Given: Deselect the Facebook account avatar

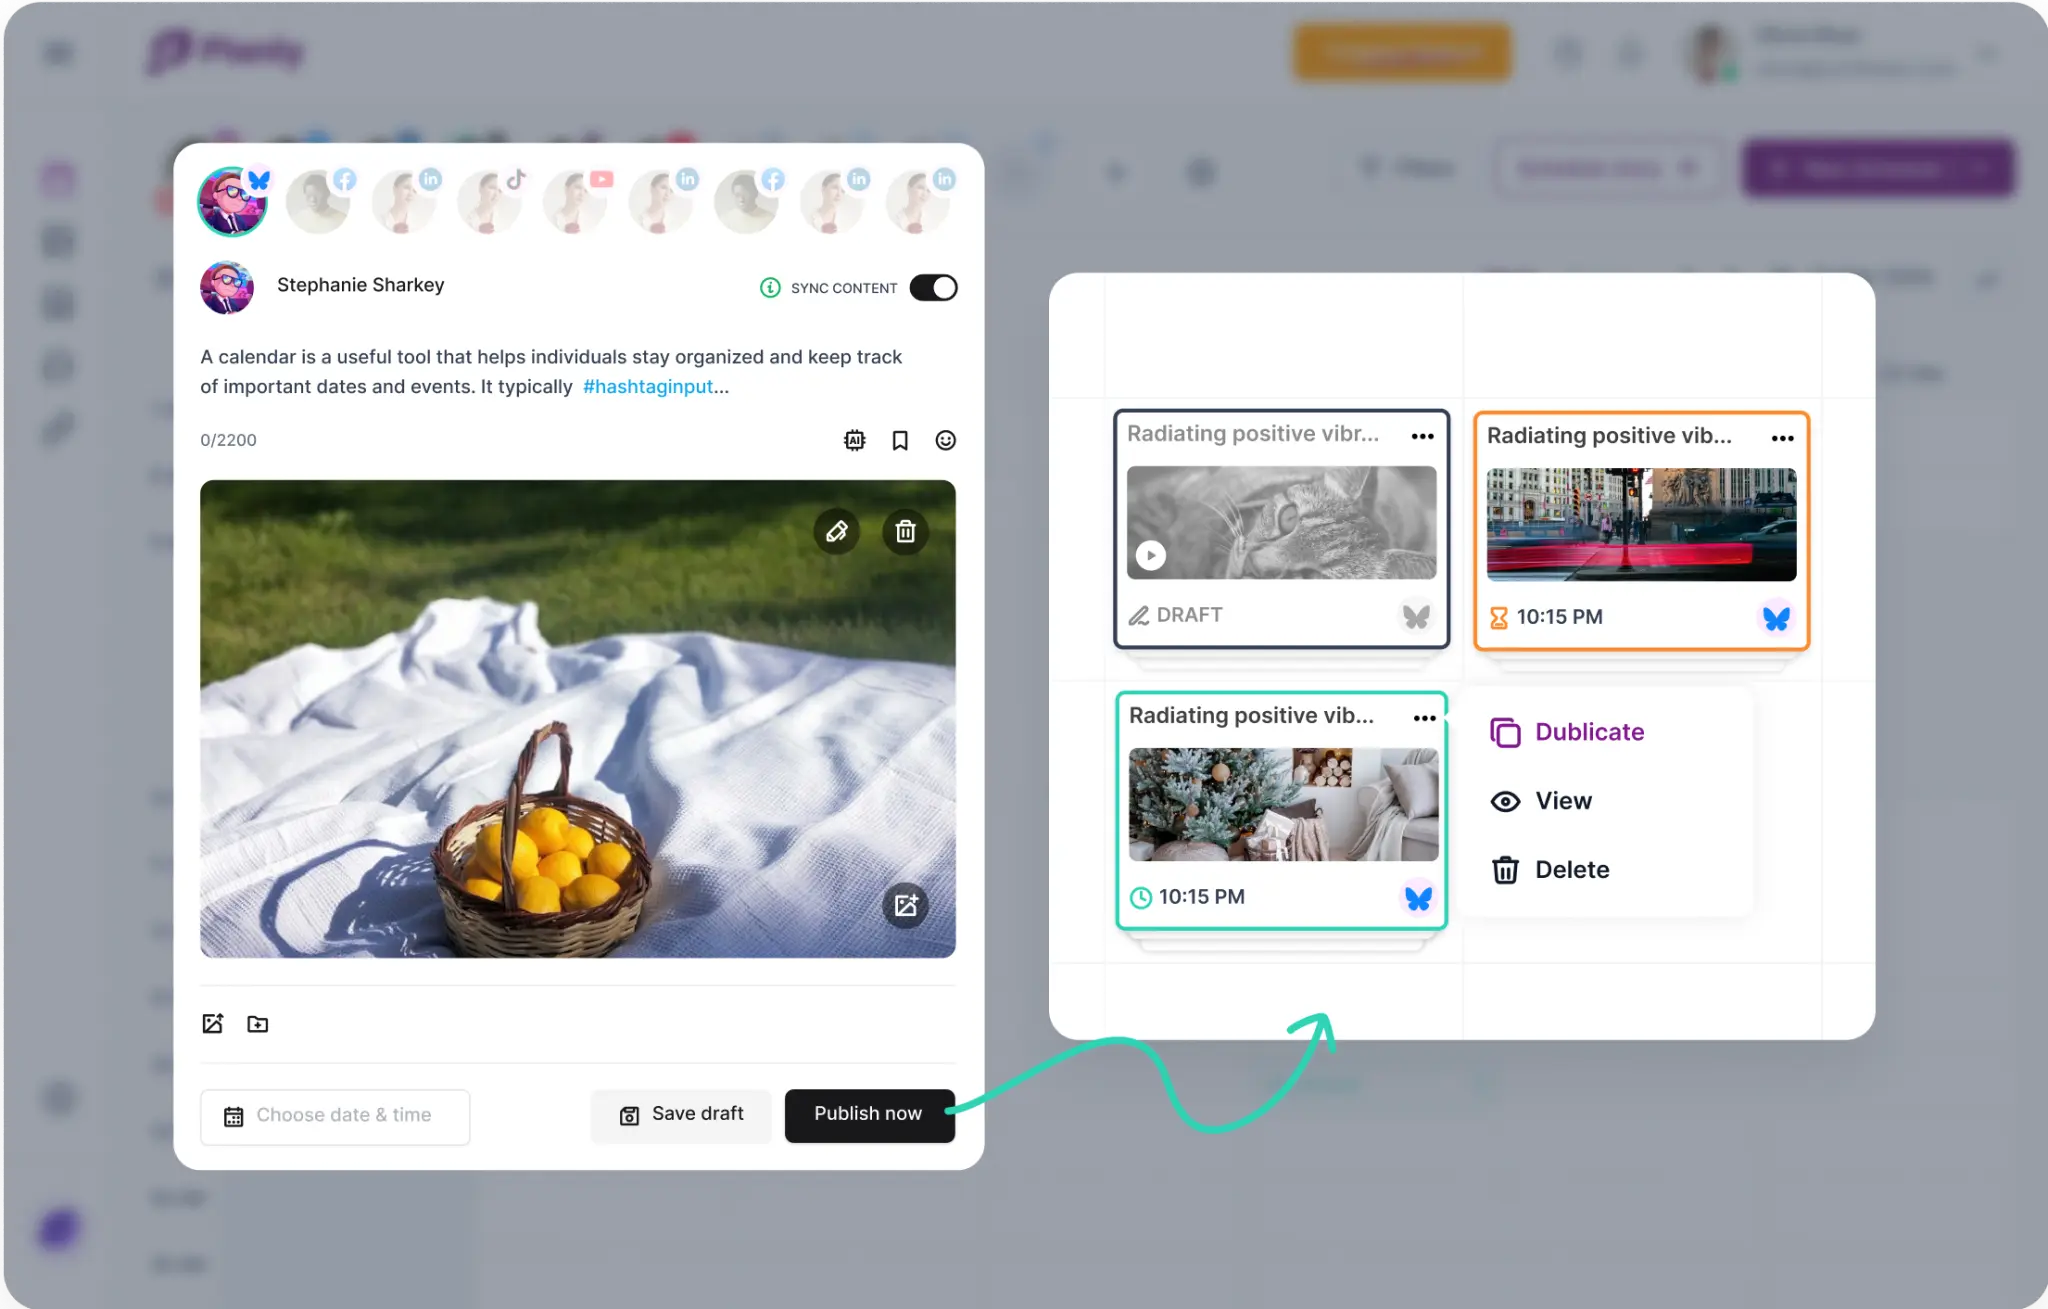Looking at the screenshot, I should tap(318, 200).
